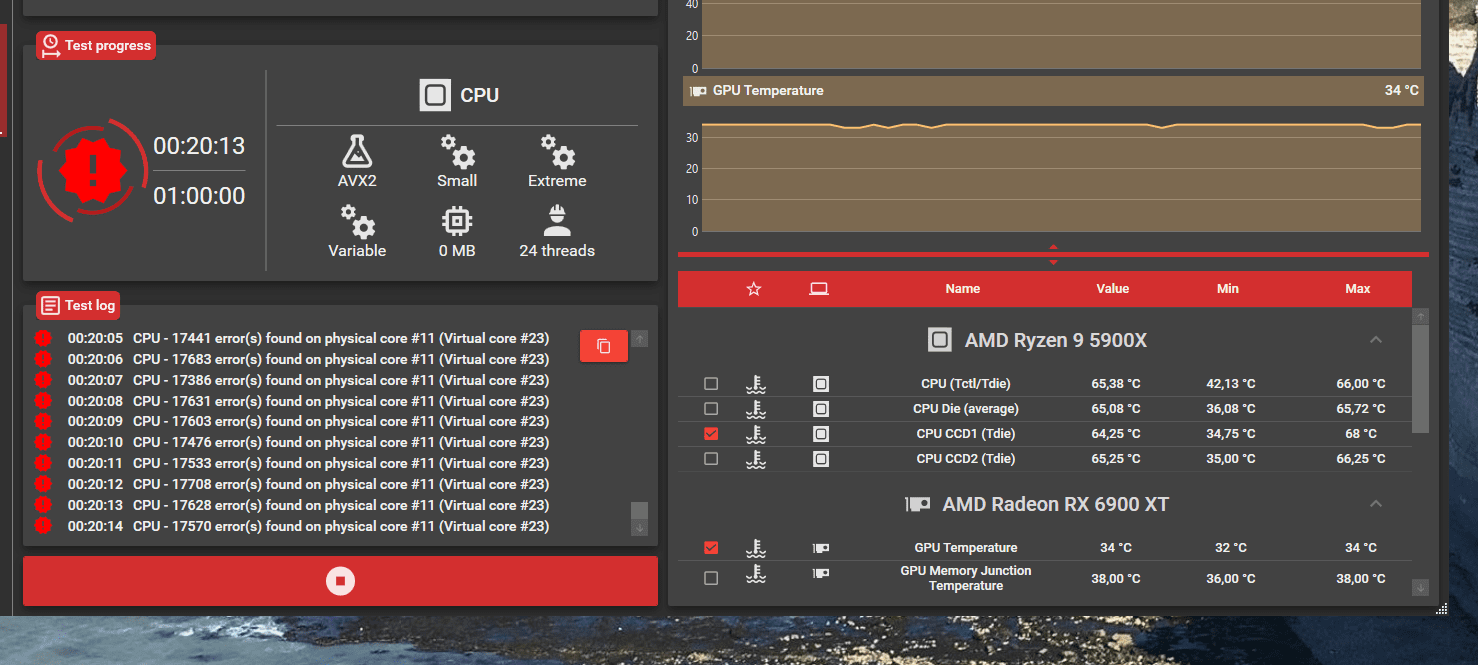
Task: Click the 0 MB memory chip icon
Action: pyautogui.click(x=457, y=222)
